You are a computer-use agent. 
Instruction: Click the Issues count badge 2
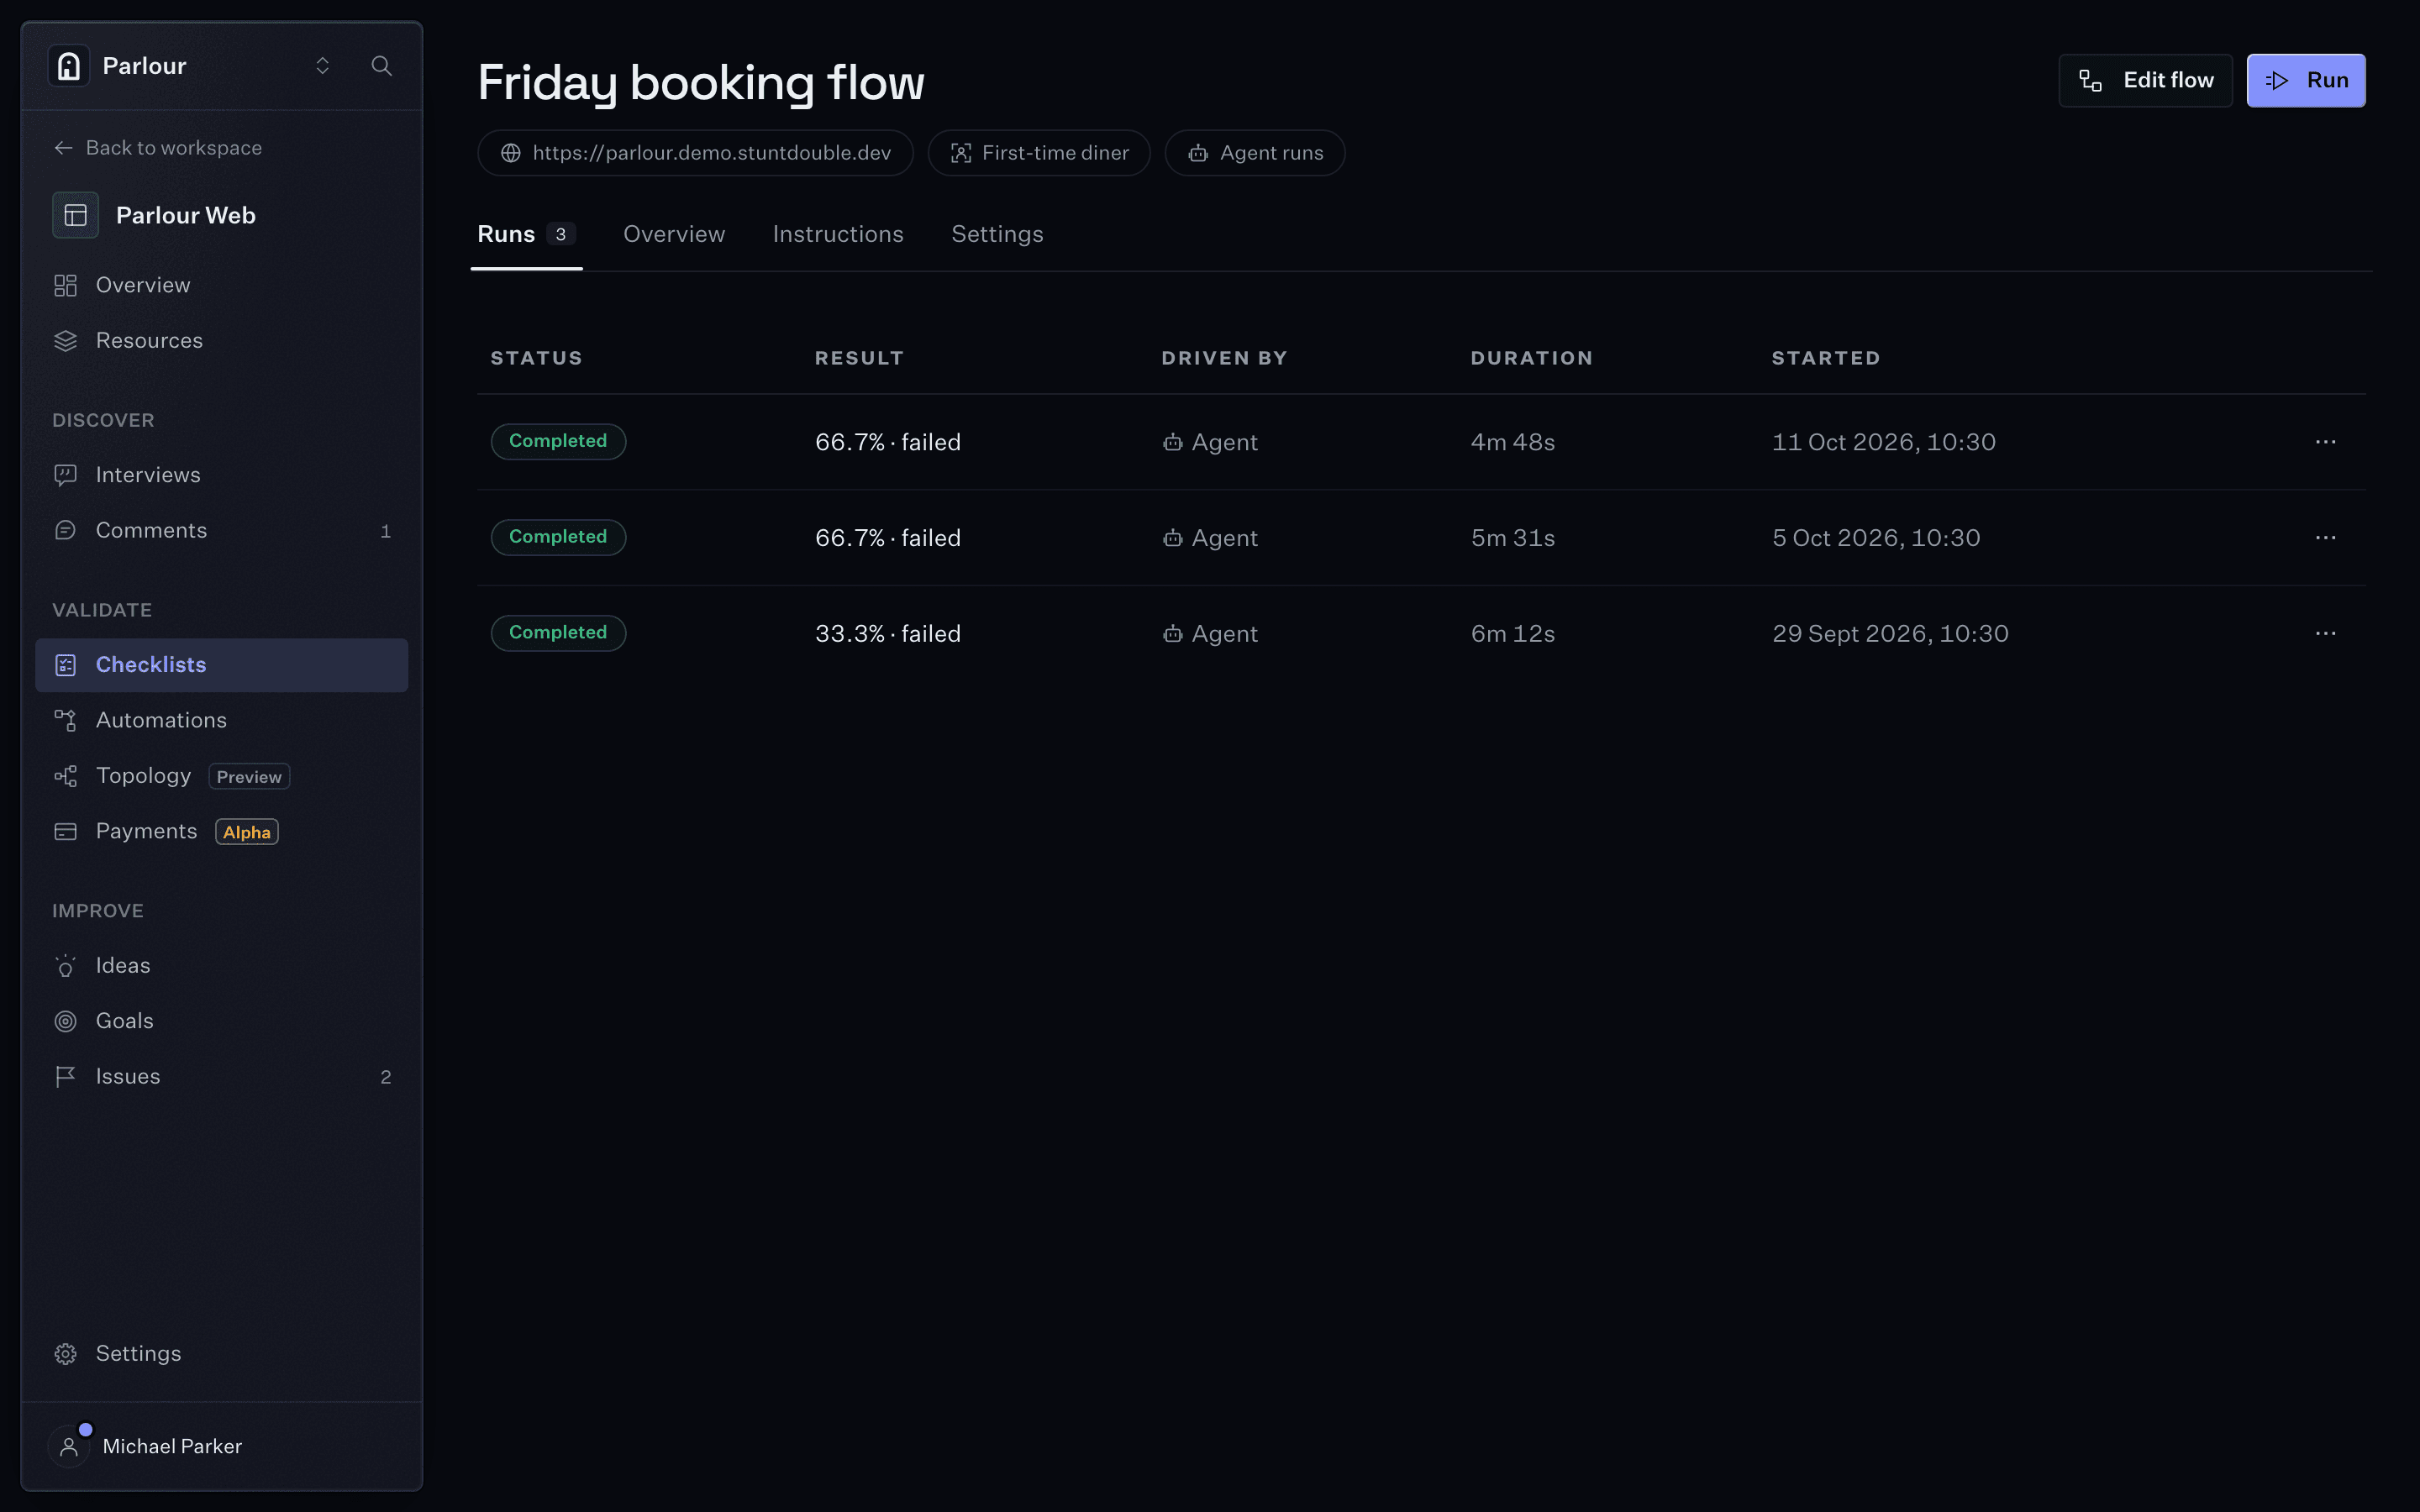pos(386,1077)
